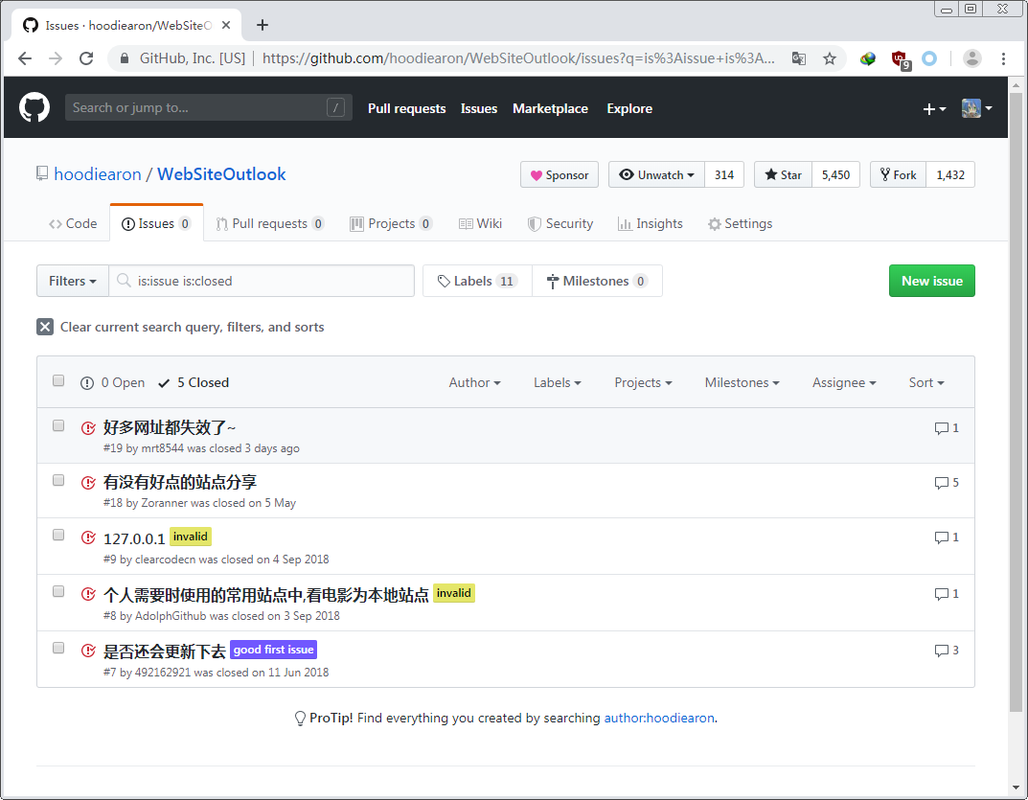Click the magnifier icon in issue filter
Screen dimensions: 1028x800
tap(123, 281)
